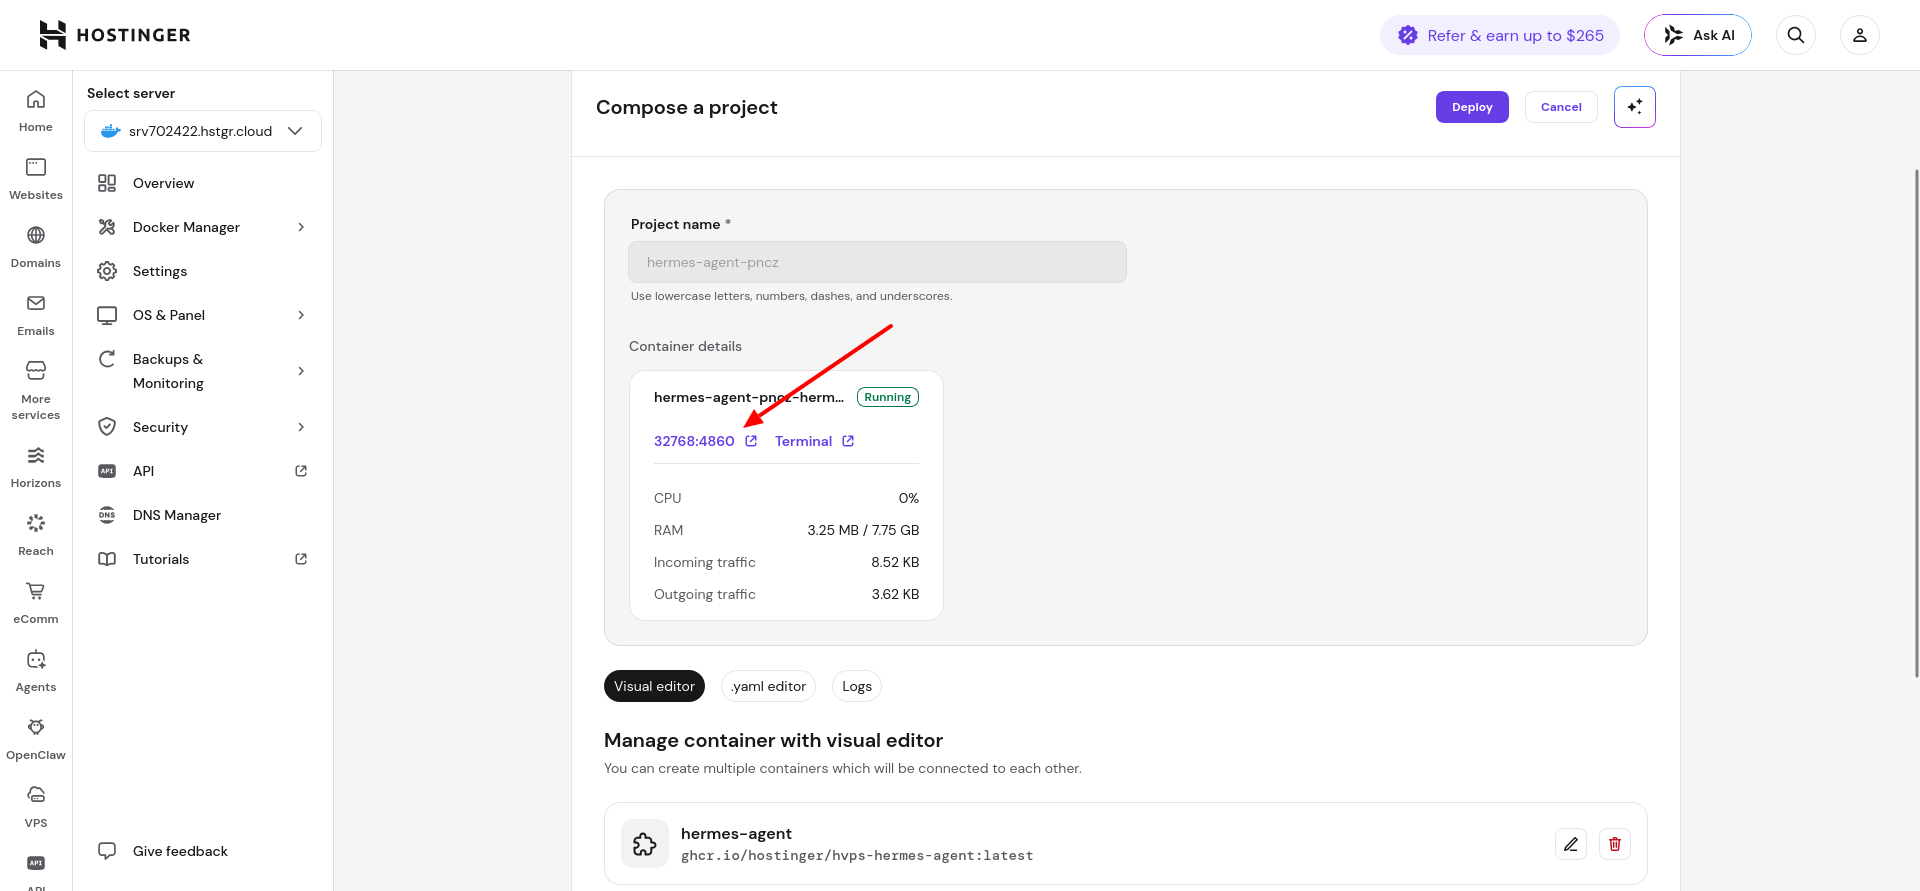Click the Cancel button
This screenshot has height=891, width=1920.
pyautogui.click(x=1561, y=107)
